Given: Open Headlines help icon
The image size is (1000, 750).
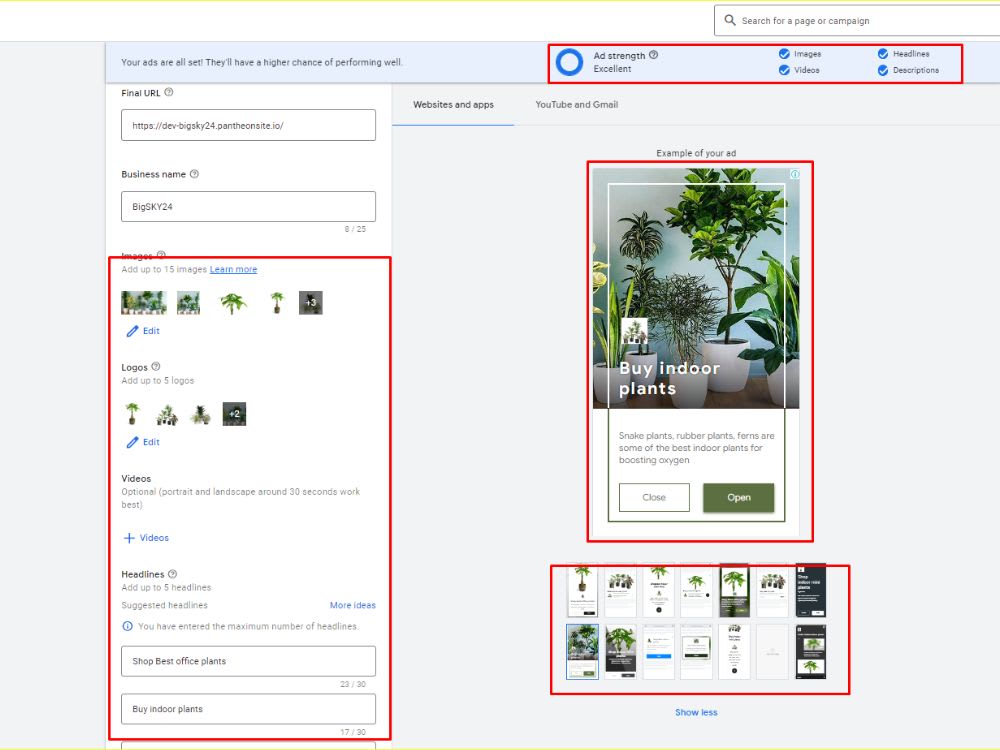Looking at the screenshot, I should tap(172, 574).
